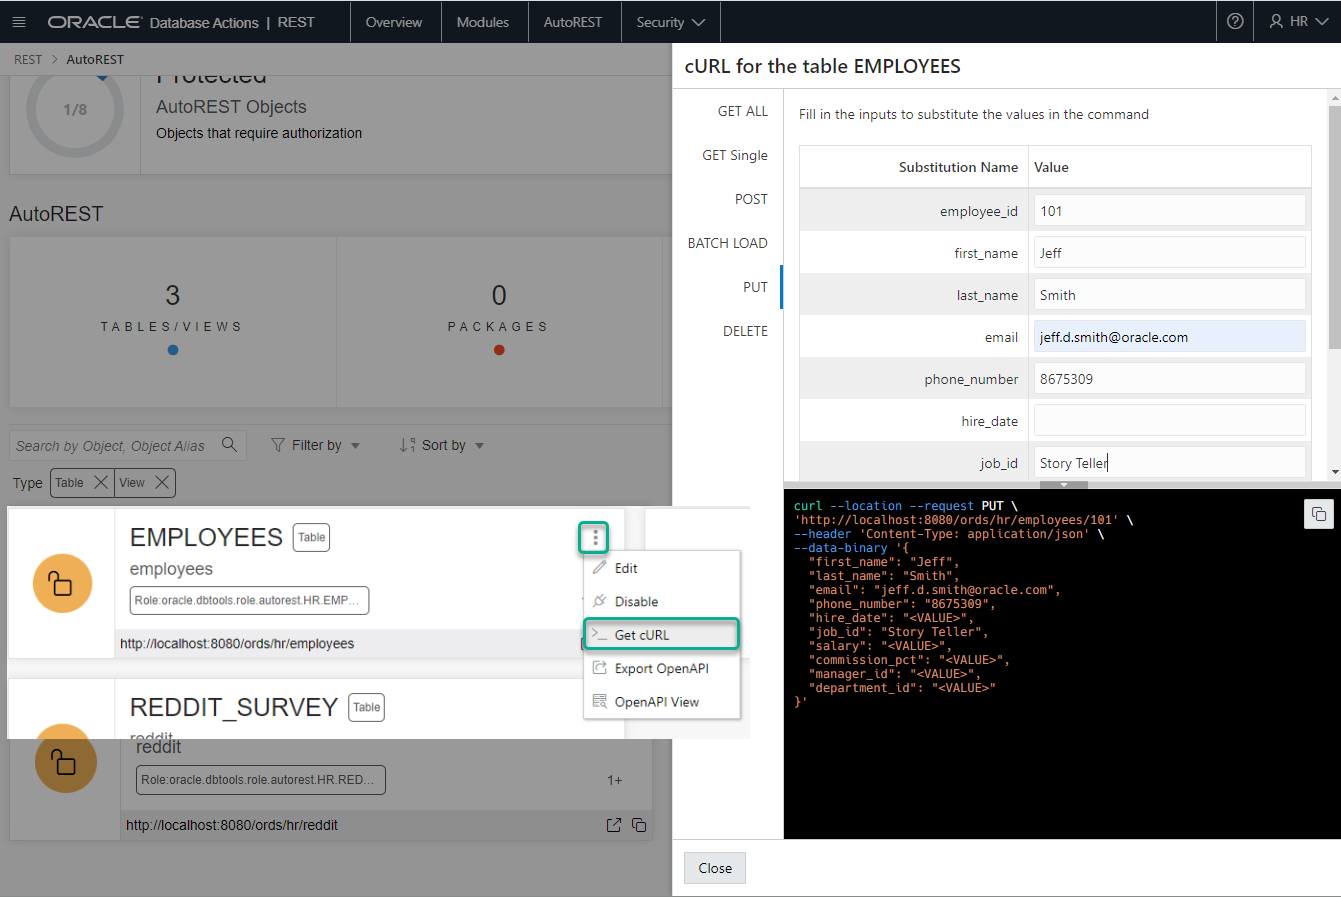The height and width of the screenshot is (897, 1341).
Task: Edit the job_id value field
Action: coord(1169,463)
